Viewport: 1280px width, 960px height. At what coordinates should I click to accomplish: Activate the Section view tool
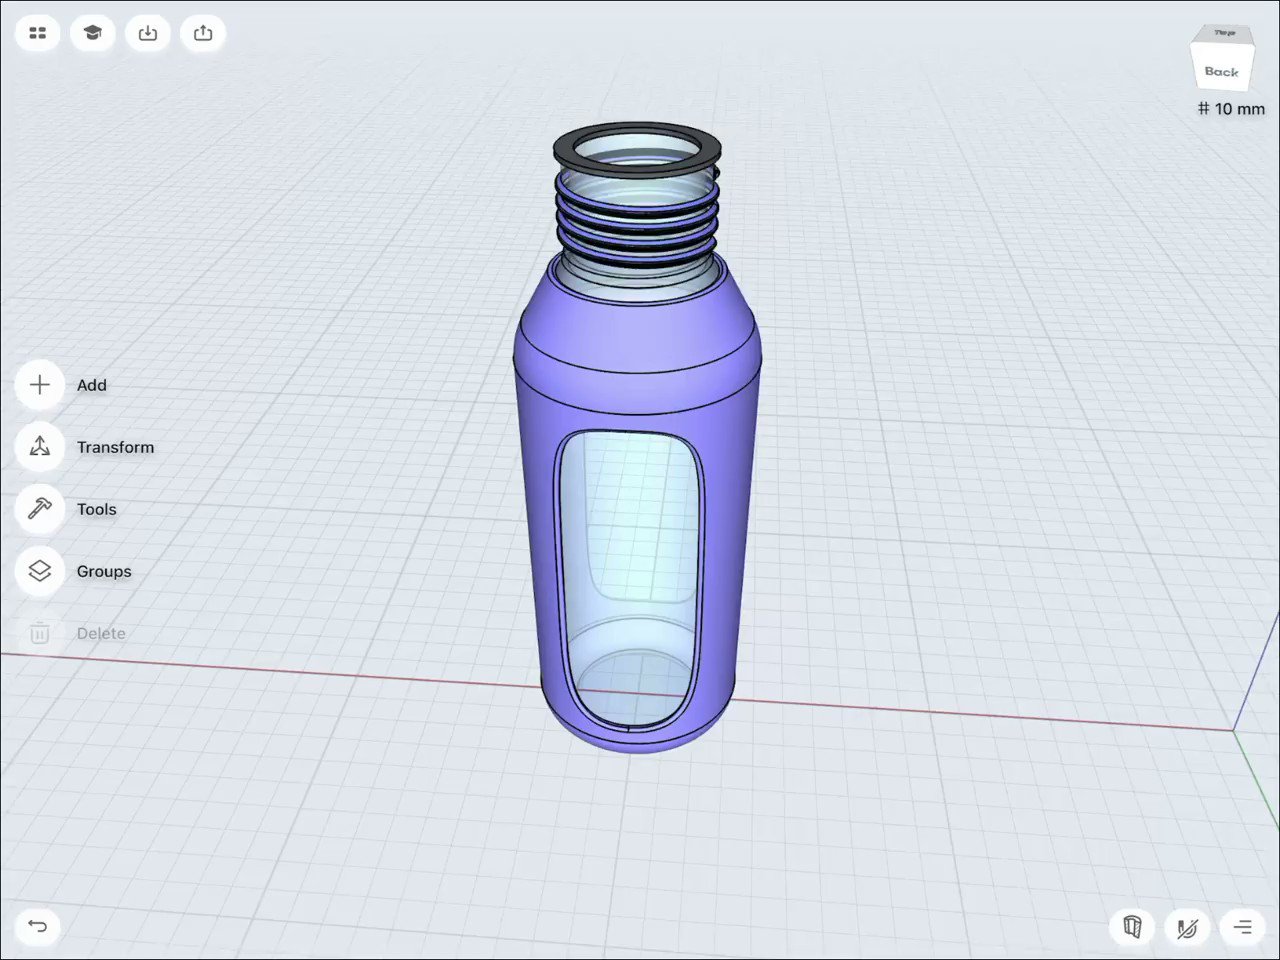pos(1132,927)
